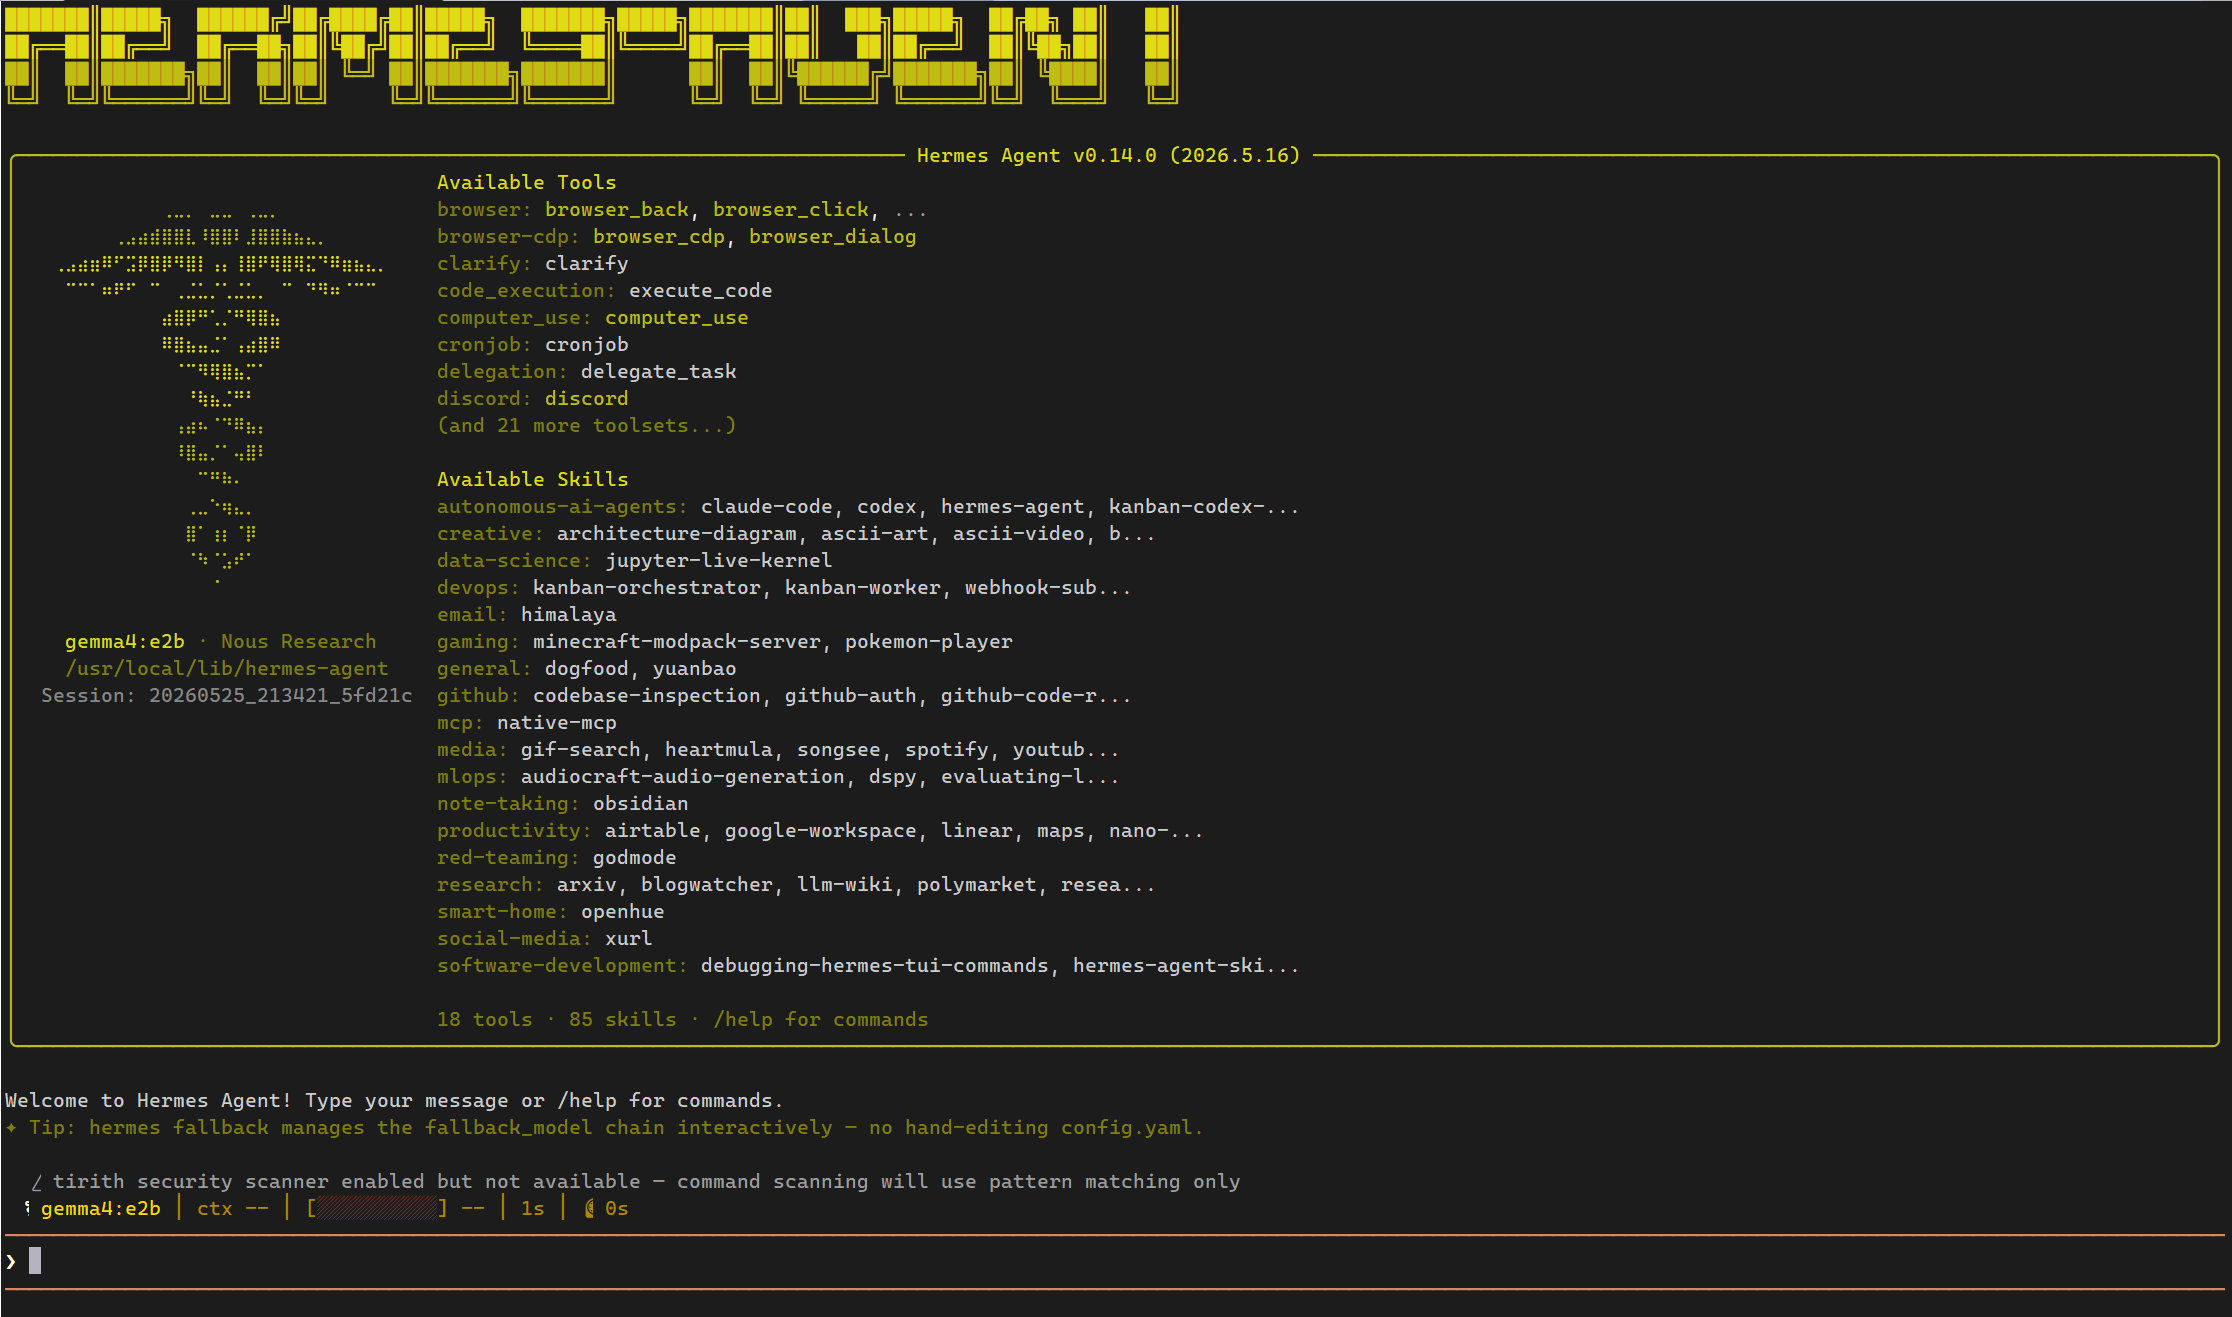Click the command prompt input line
Screen dimensions: 2232x1317
[x=1116, y=1261]
